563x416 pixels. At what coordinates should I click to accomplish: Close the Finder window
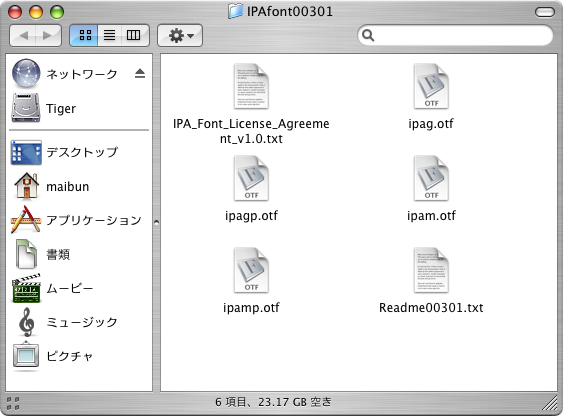tap(15, 12)
